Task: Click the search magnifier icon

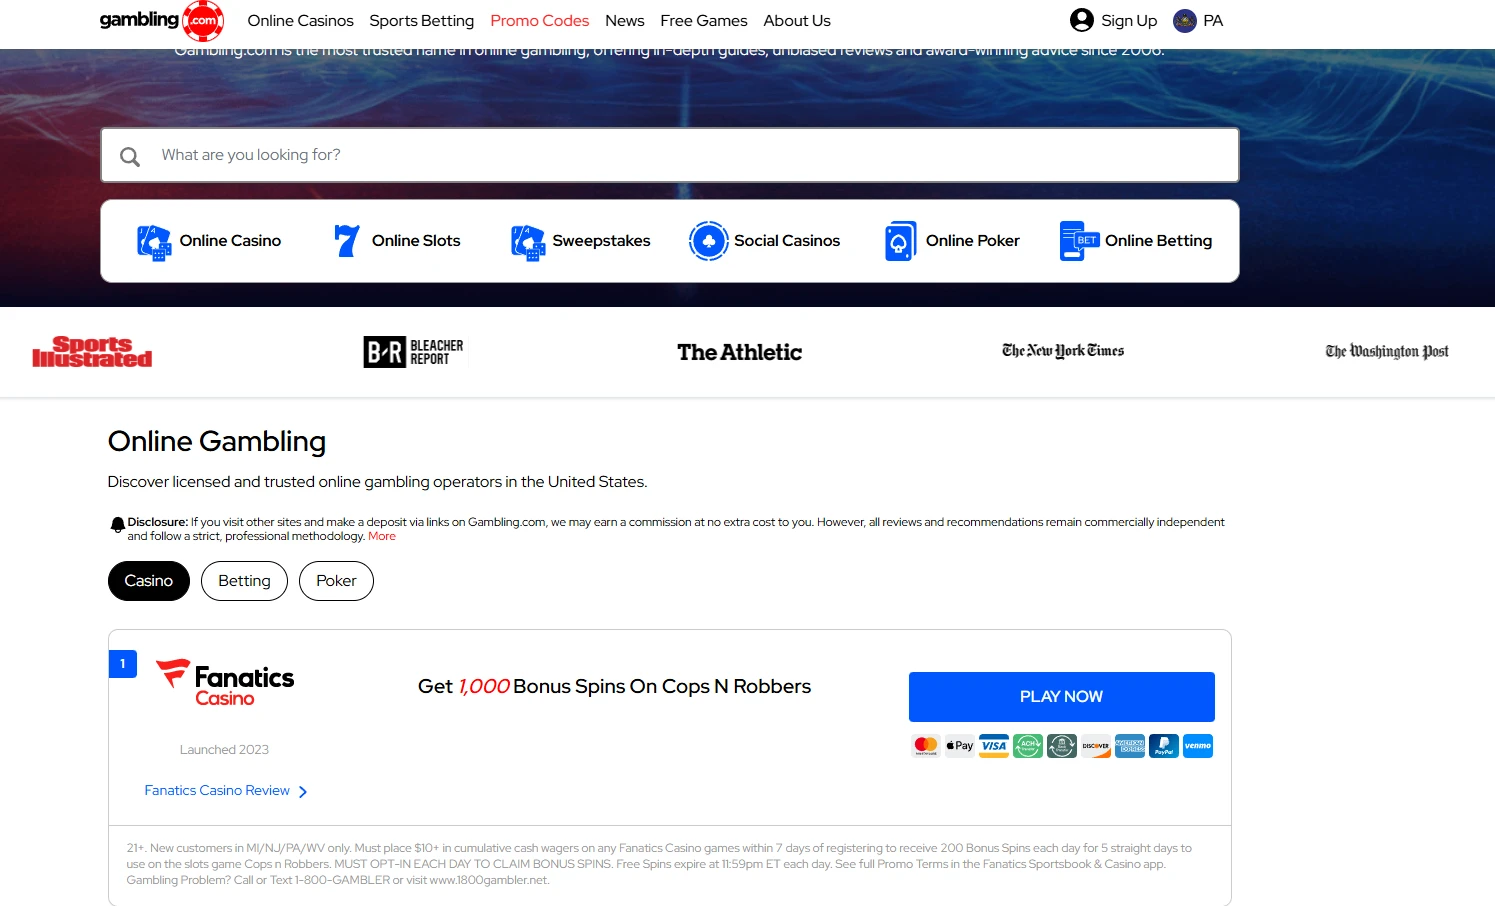Action: point(130,156)
